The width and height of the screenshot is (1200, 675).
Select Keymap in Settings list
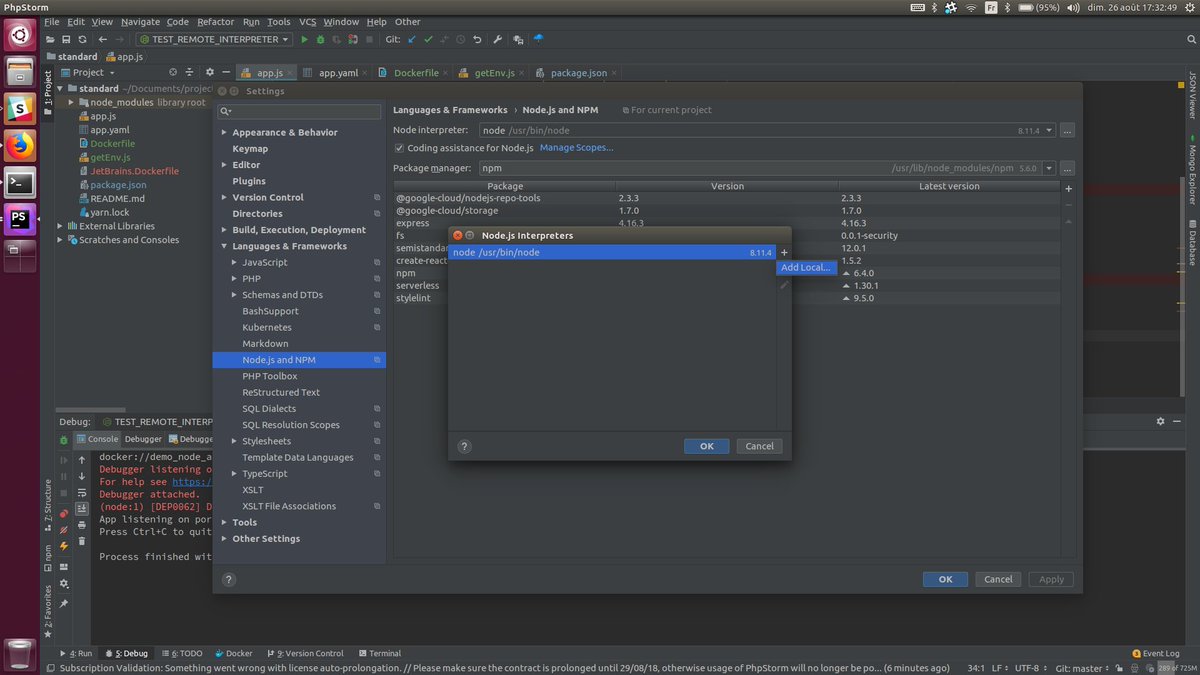(250, 148)
